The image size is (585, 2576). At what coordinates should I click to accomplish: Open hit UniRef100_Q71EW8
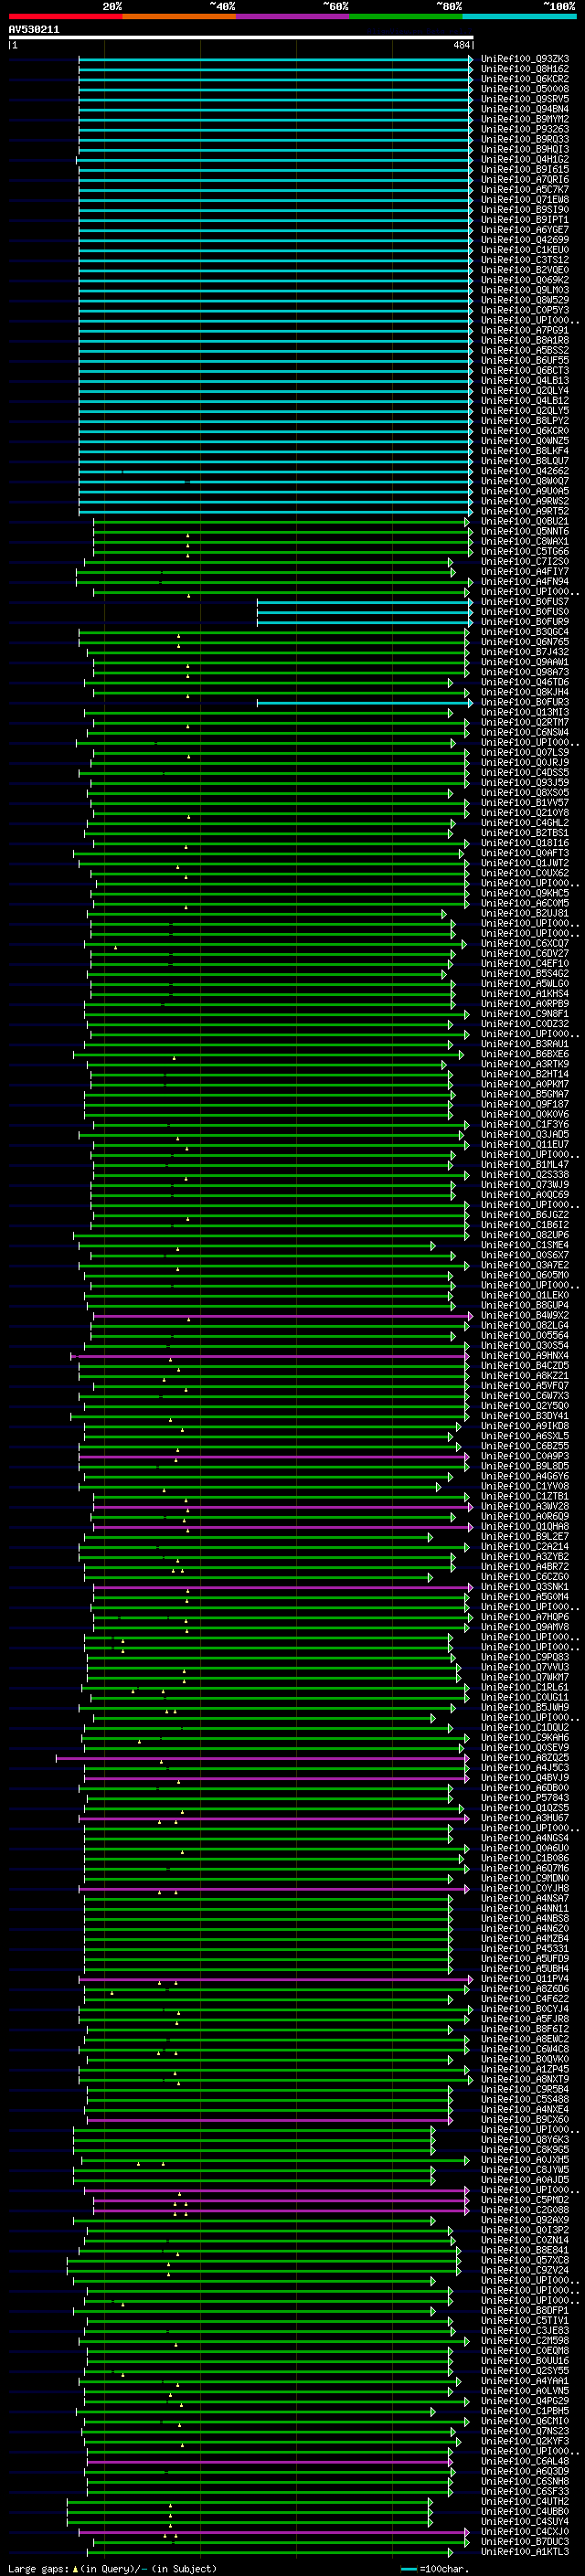(525, 200)
